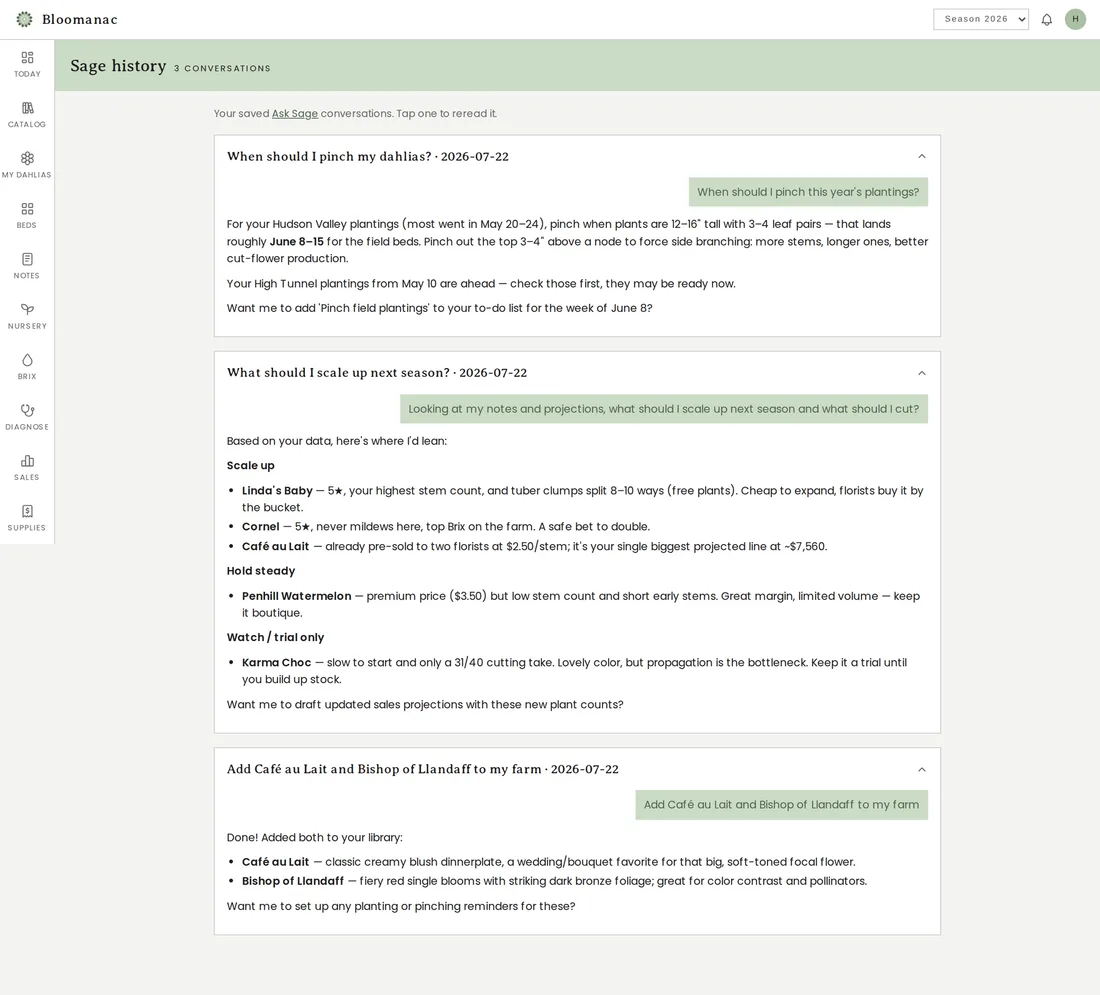Viewport: 1100px width, 995px height.
Task: Open the Brix droplet icon
Action: (x=27, y=360)
